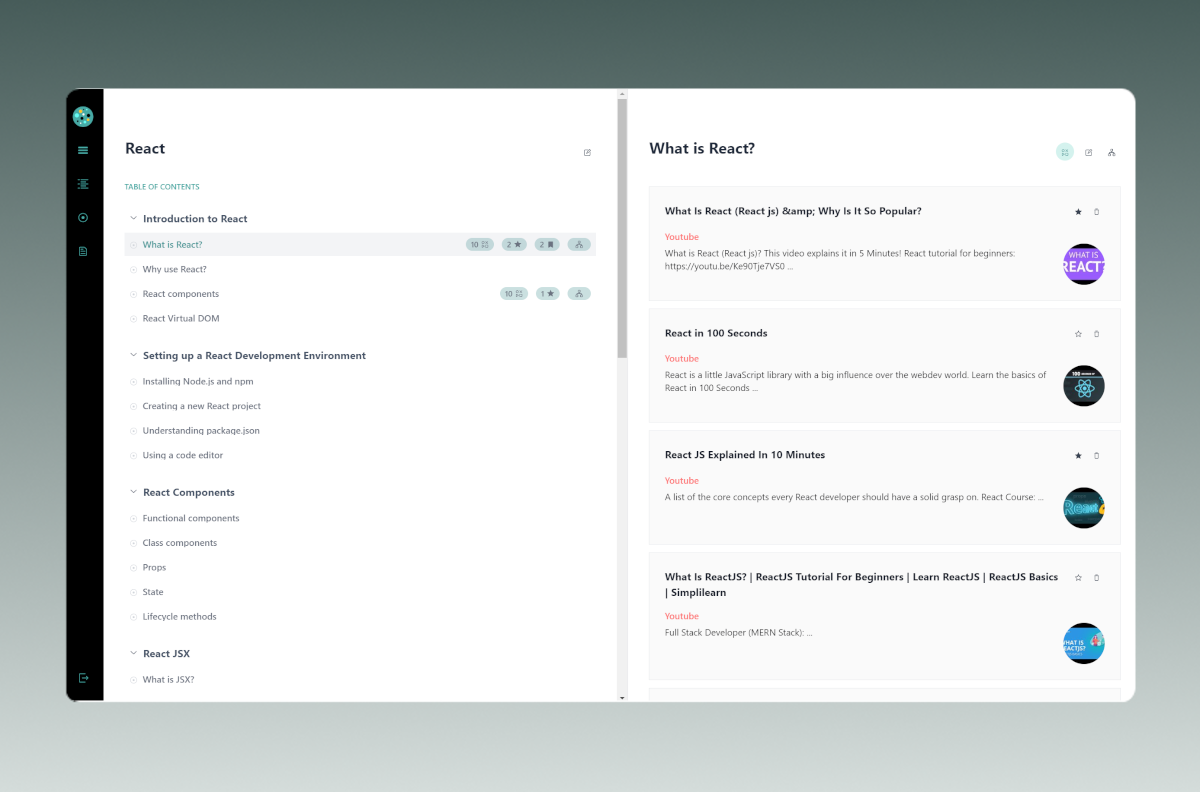Viewport: 1200px width, 792px height.
Task: Click the 1 starred badge on React components row
Action: (547, 294)
